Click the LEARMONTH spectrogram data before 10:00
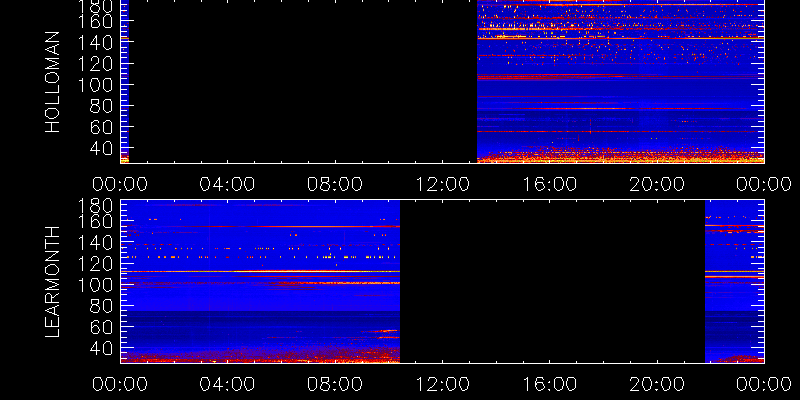The image size is (800, 400). point(260,281)
